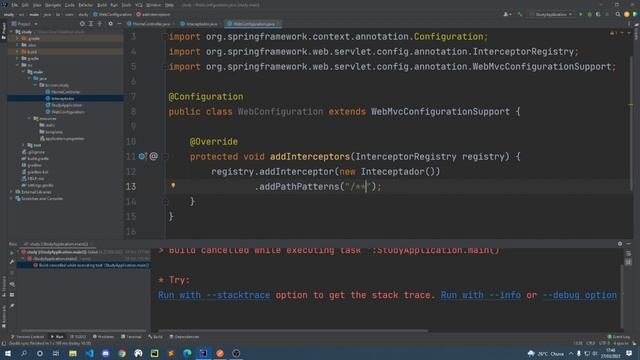Viewport: 640px width, 360px height.
Task: Open the Build tool window tab
Action: pyautogui.click(x=156, y=337)
